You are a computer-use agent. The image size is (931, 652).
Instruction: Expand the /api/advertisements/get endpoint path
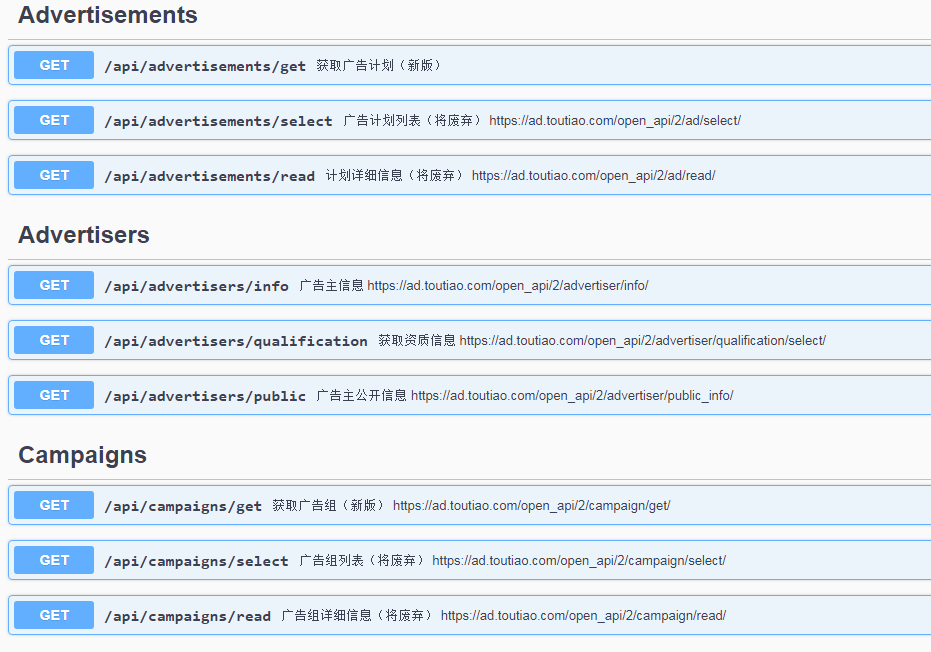205,66
